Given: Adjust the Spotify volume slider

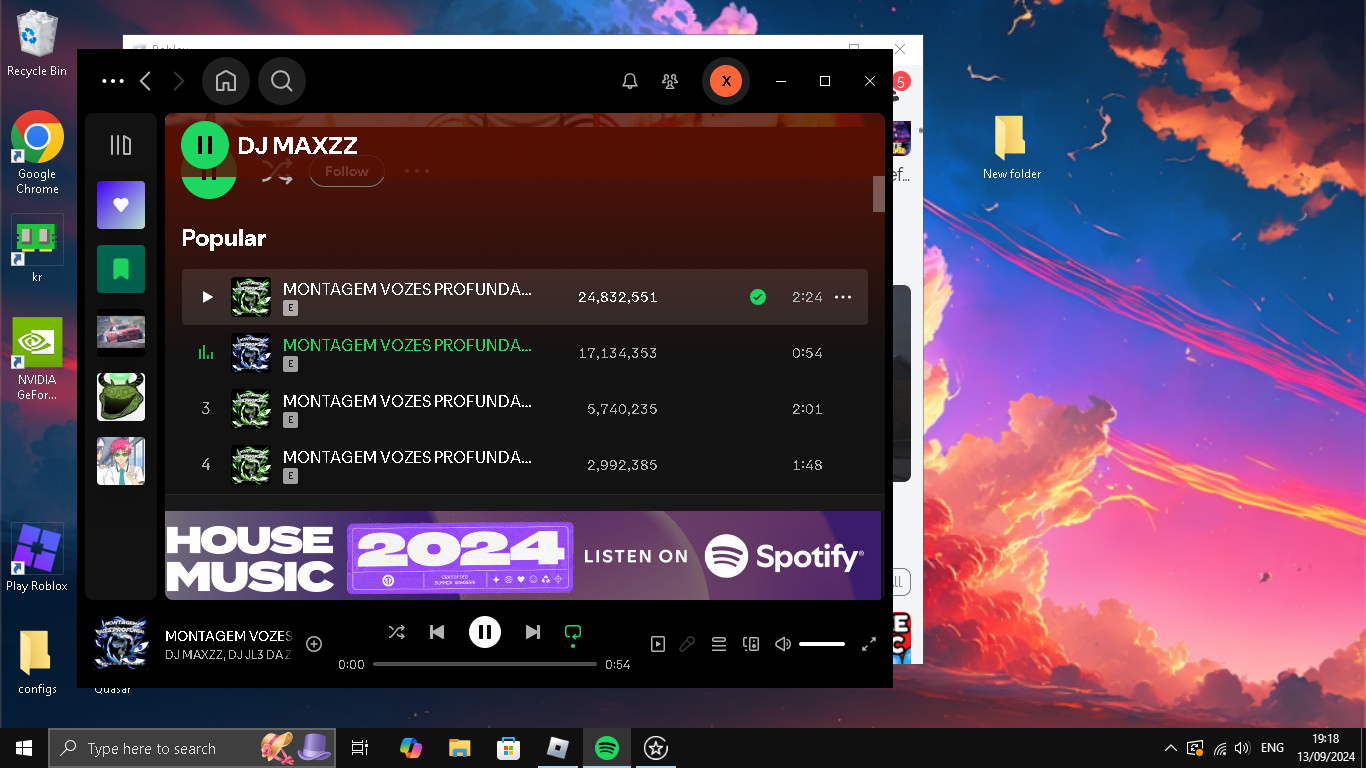Looking at the screenshot, I should (x=822, y=644).
